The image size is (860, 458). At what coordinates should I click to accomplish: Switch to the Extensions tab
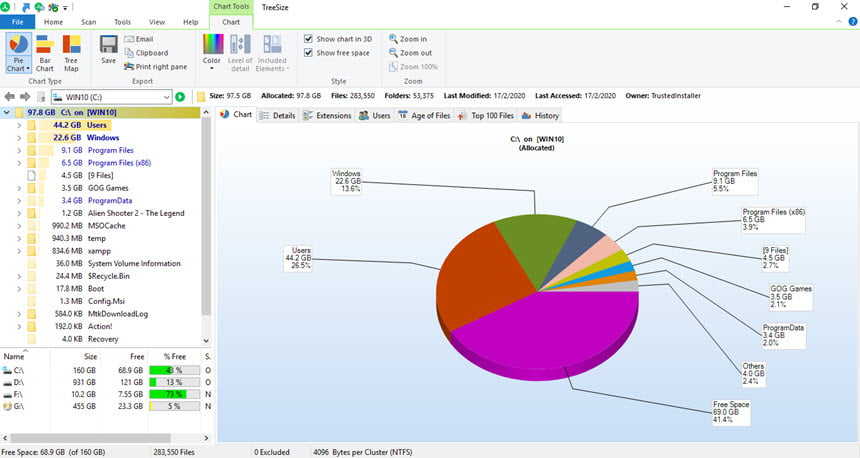pyautogui.click(x=327, y=115)
